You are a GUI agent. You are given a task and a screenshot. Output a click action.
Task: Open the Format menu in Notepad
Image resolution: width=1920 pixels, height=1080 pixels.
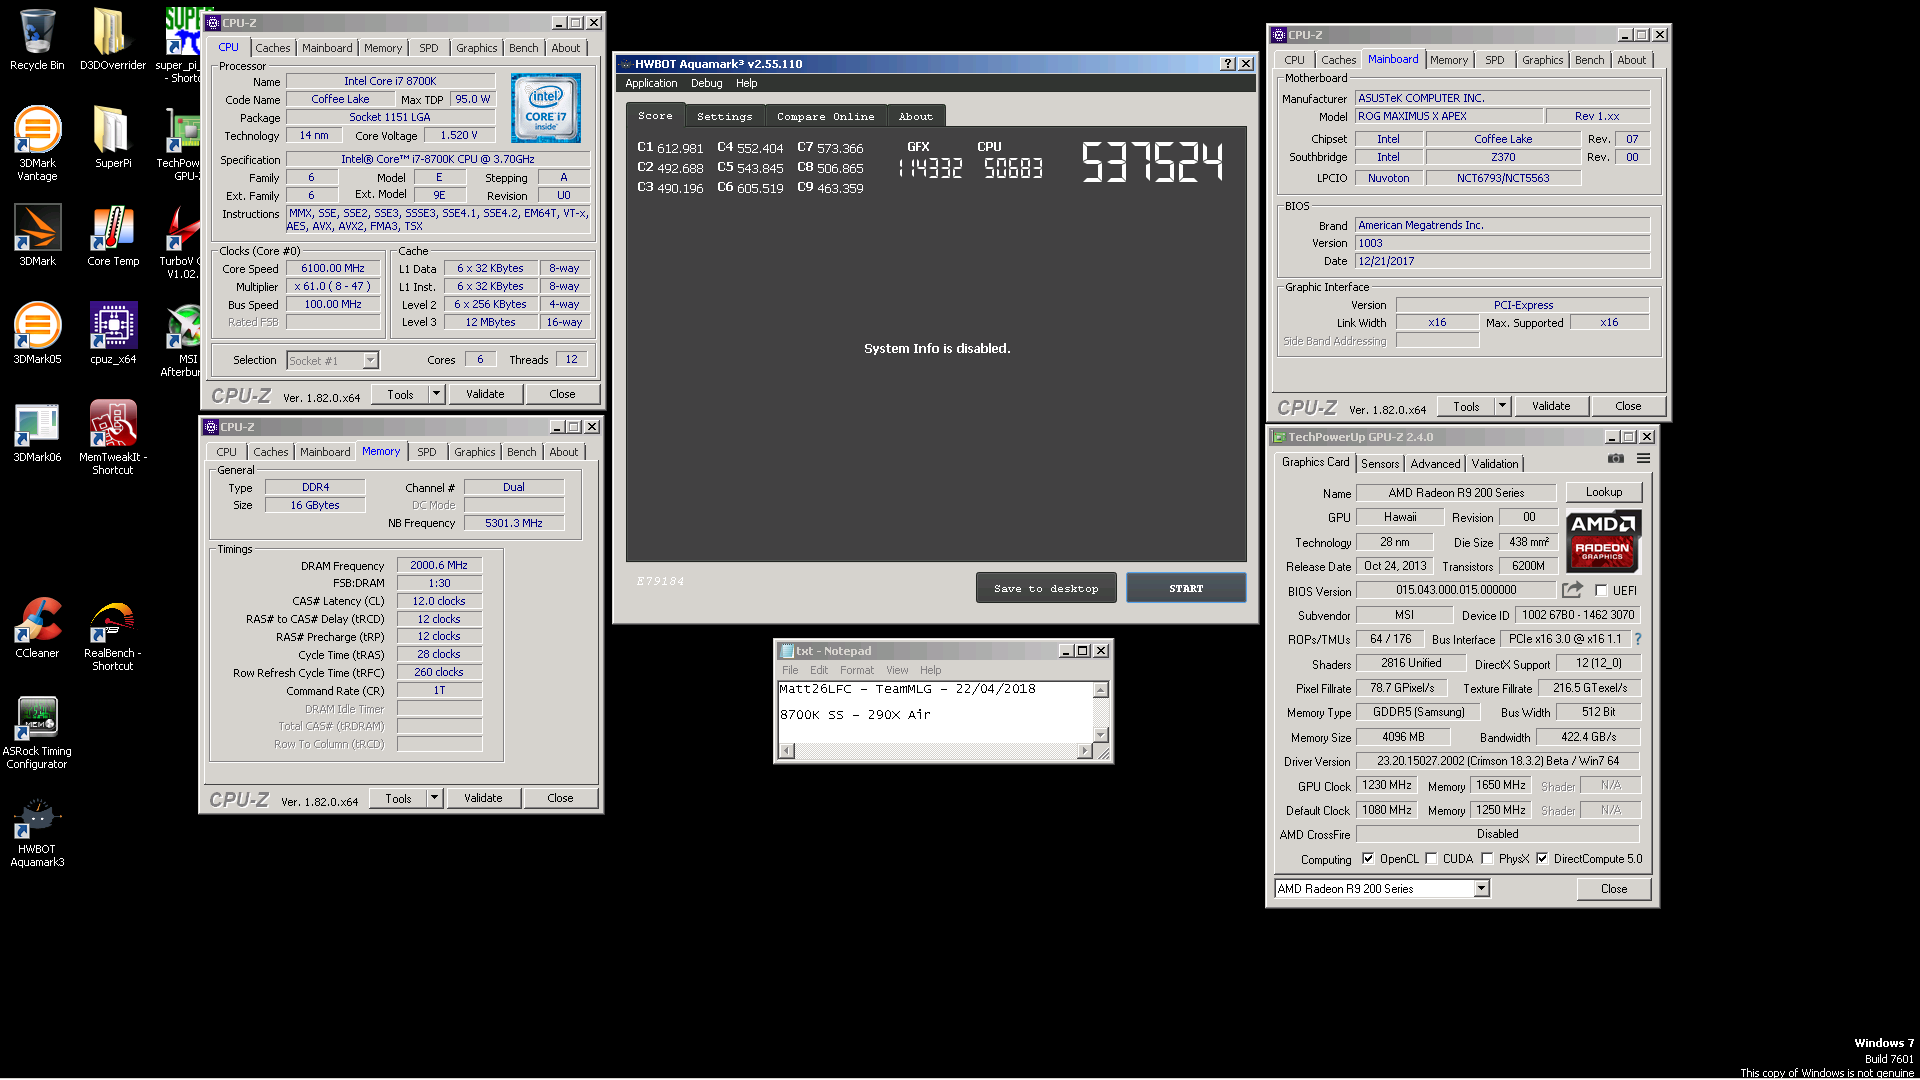coord(856,670)
